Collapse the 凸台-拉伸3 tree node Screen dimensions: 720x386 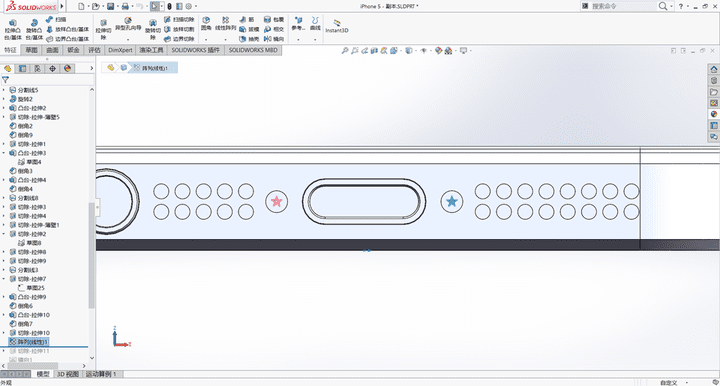pyautogui.click(x=4, y=153)
